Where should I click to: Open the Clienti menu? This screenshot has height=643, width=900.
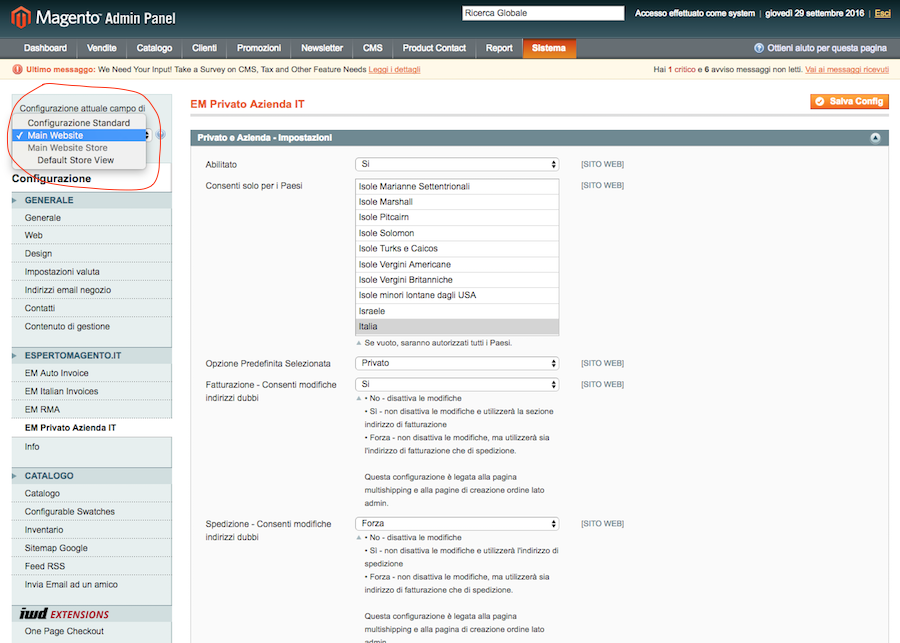(204, 48)
